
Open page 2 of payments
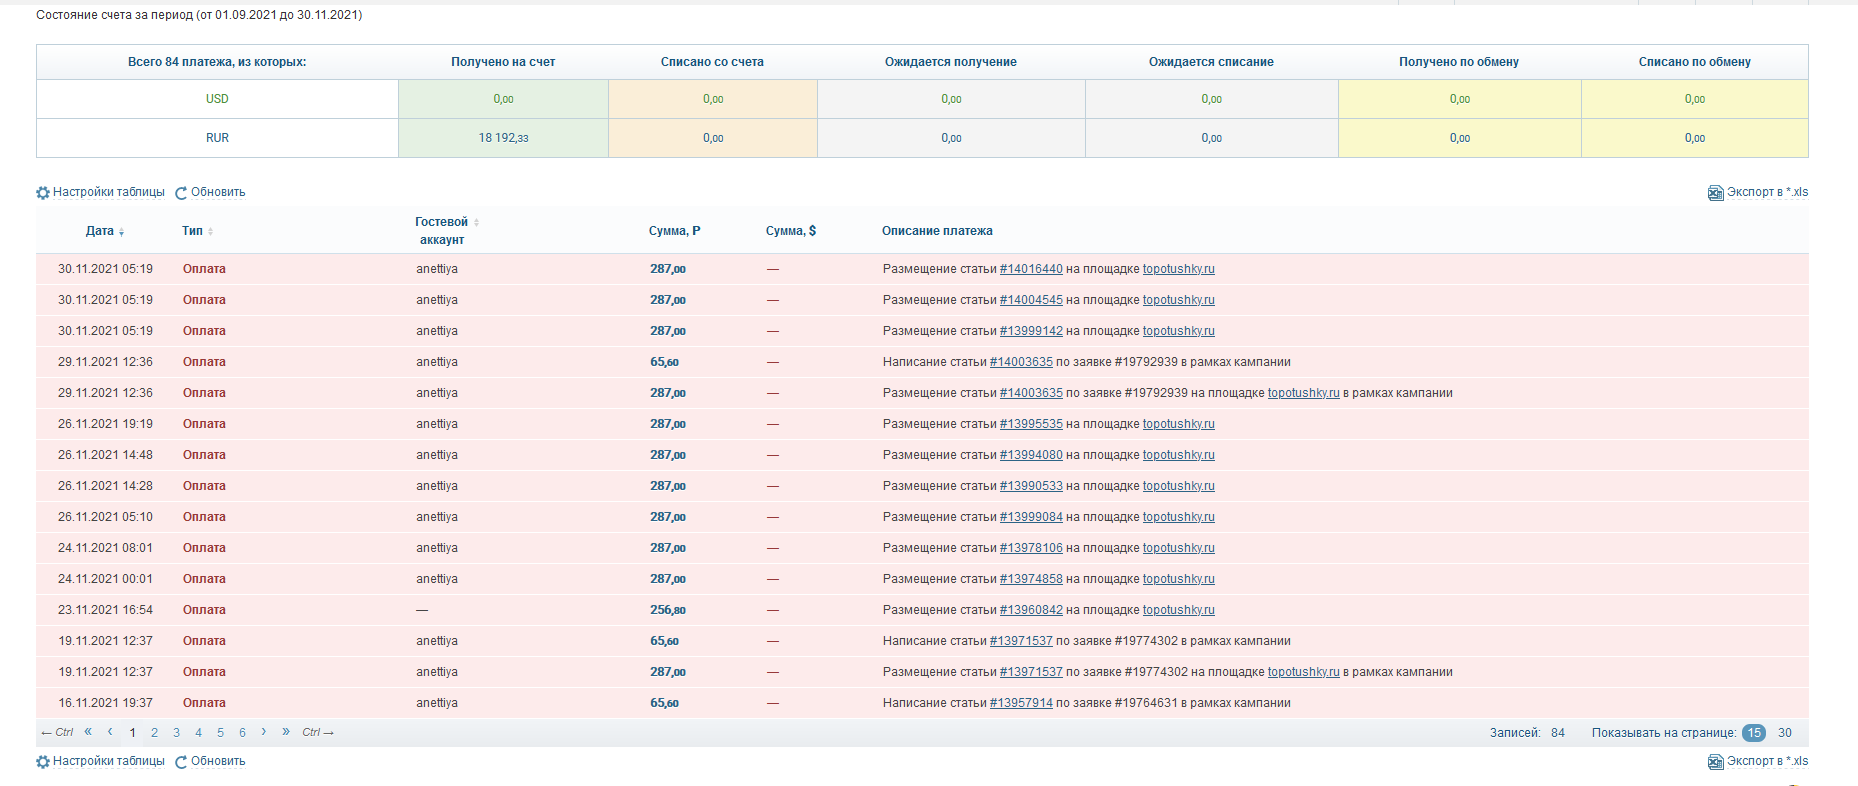click(x=154, y=733)
